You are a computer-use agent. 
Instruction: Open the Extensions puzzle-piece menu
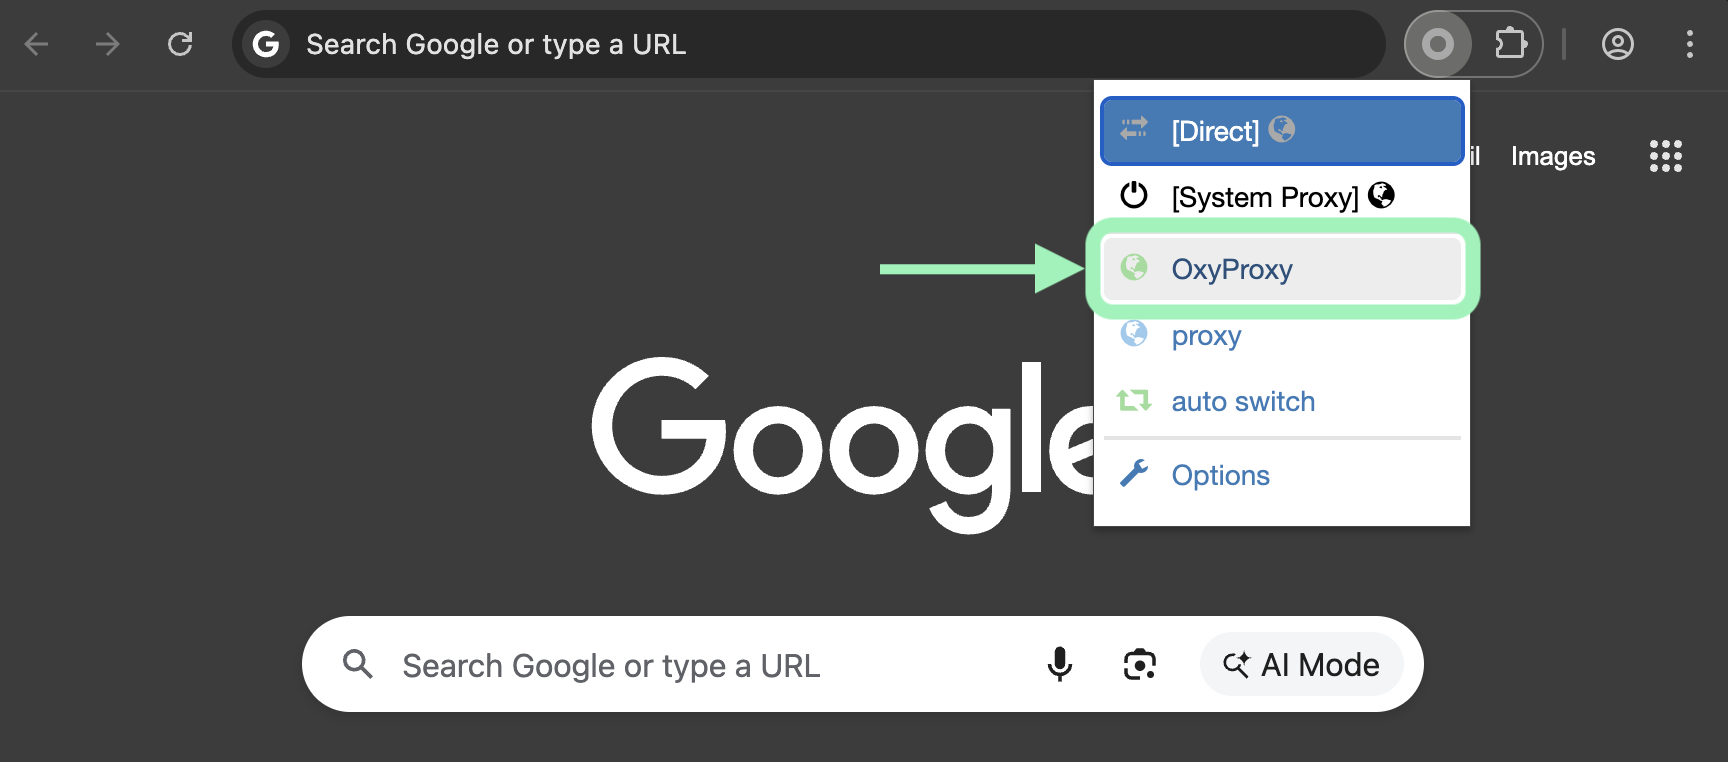1509,44
